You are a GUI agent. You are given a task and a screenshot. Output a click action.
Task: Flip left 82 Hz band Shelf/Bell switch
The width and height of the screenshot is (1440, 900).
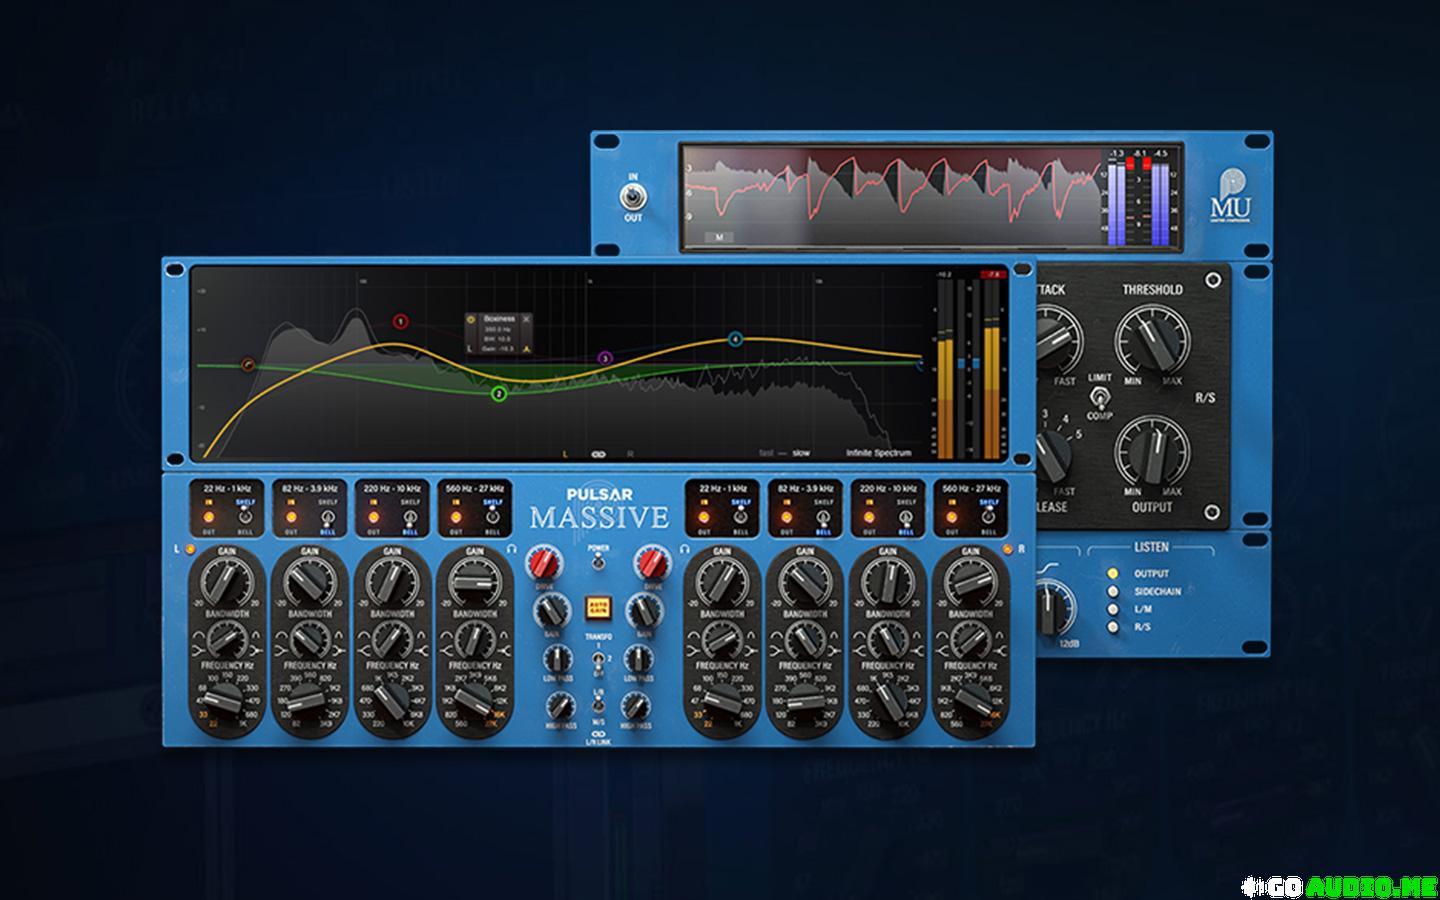pos(327,518)
